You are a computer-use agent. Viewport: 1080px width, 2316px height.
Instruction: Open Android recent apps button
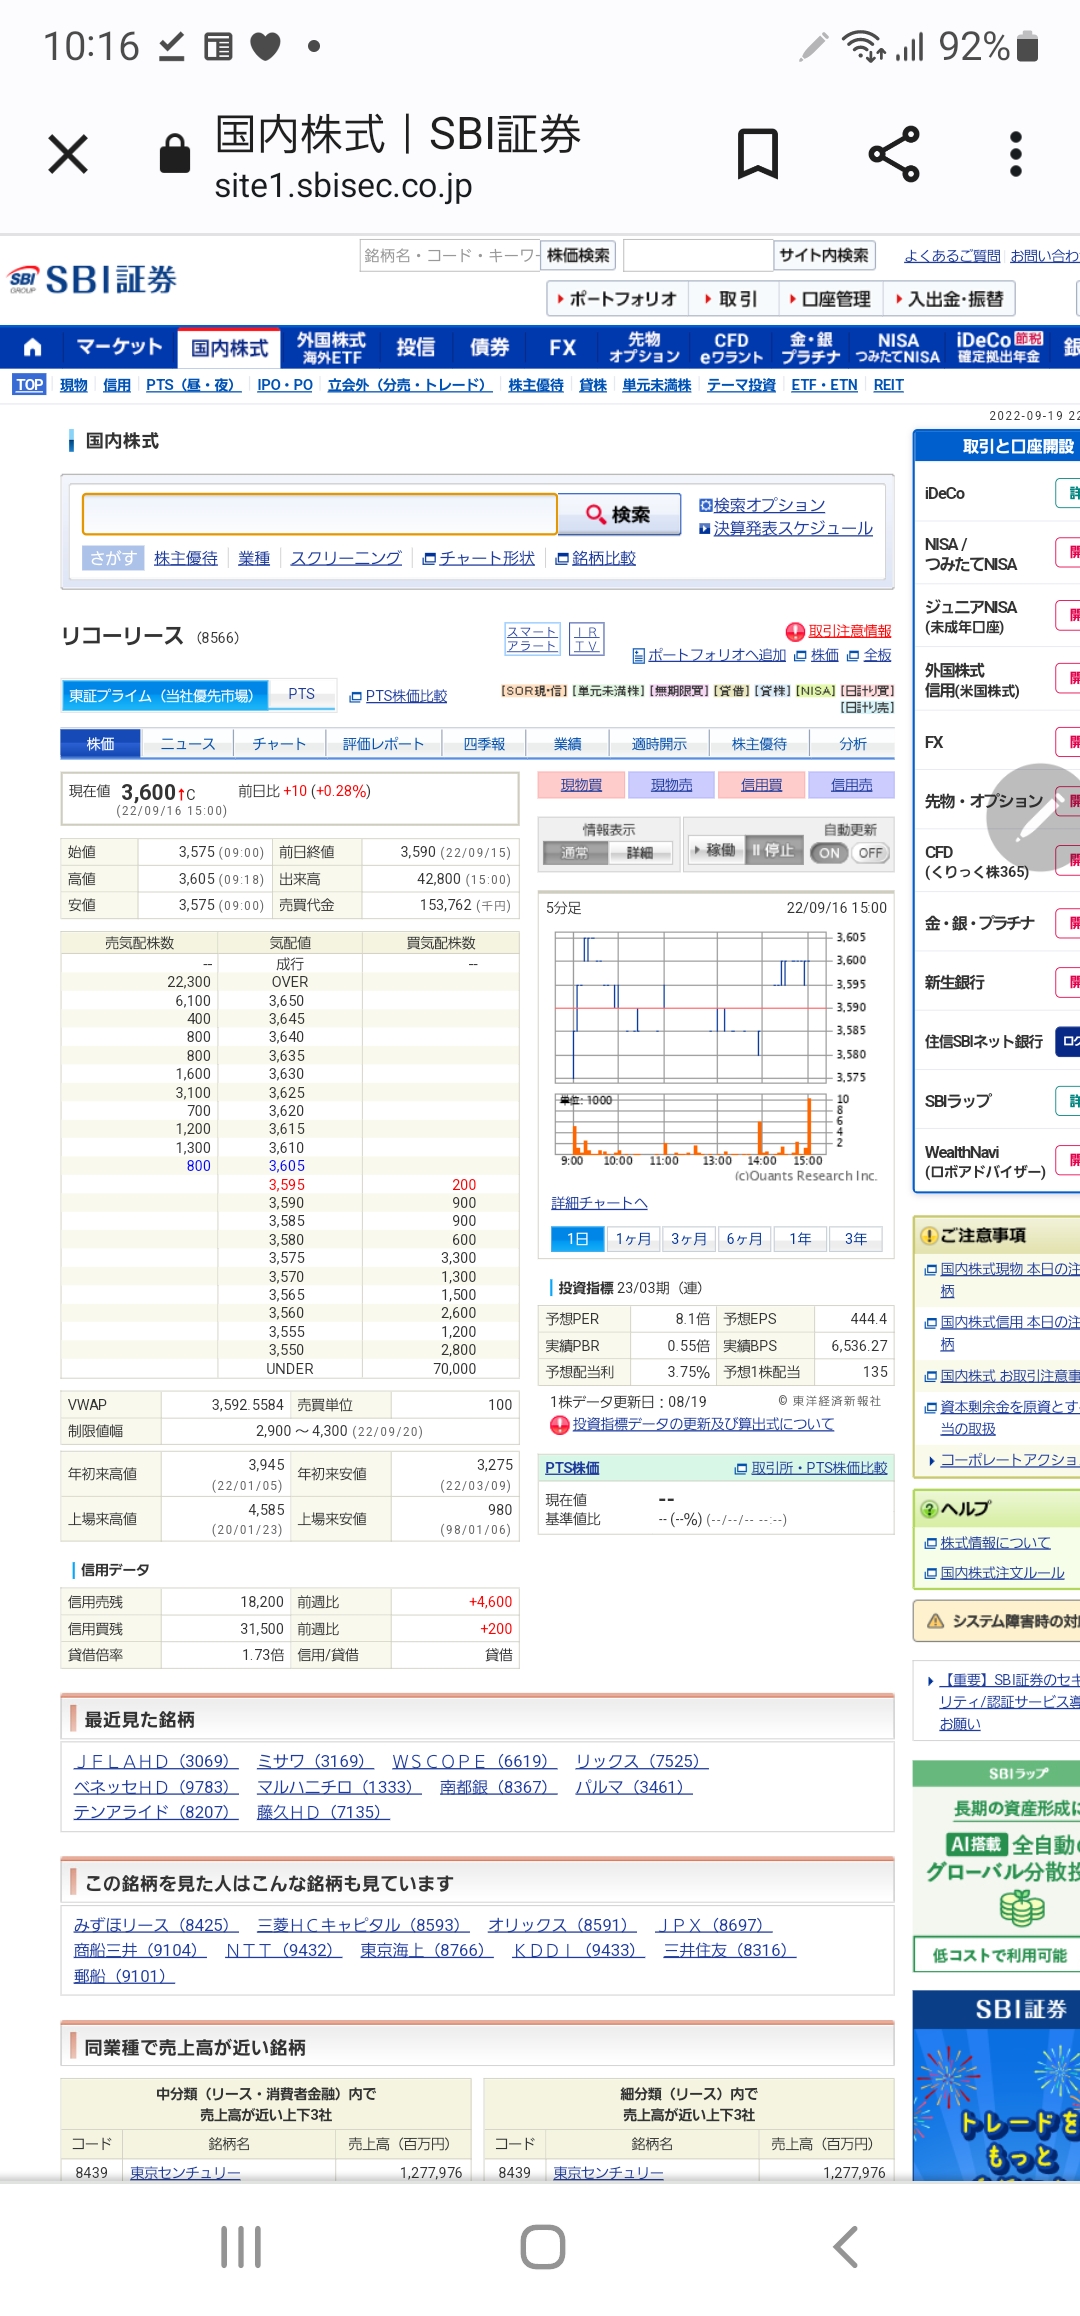point(241,2247)
